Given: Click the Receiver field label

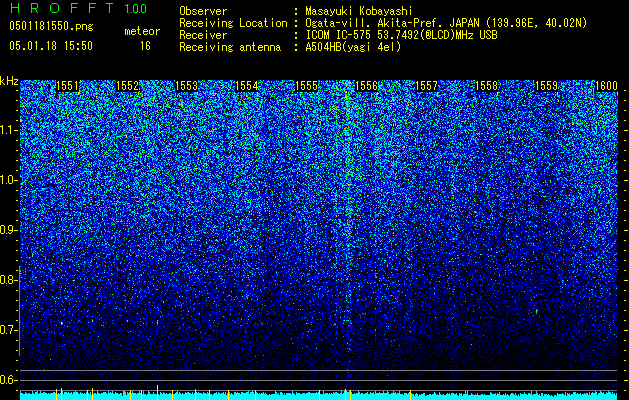Looking at the screenshot, I should click(203, 35).
